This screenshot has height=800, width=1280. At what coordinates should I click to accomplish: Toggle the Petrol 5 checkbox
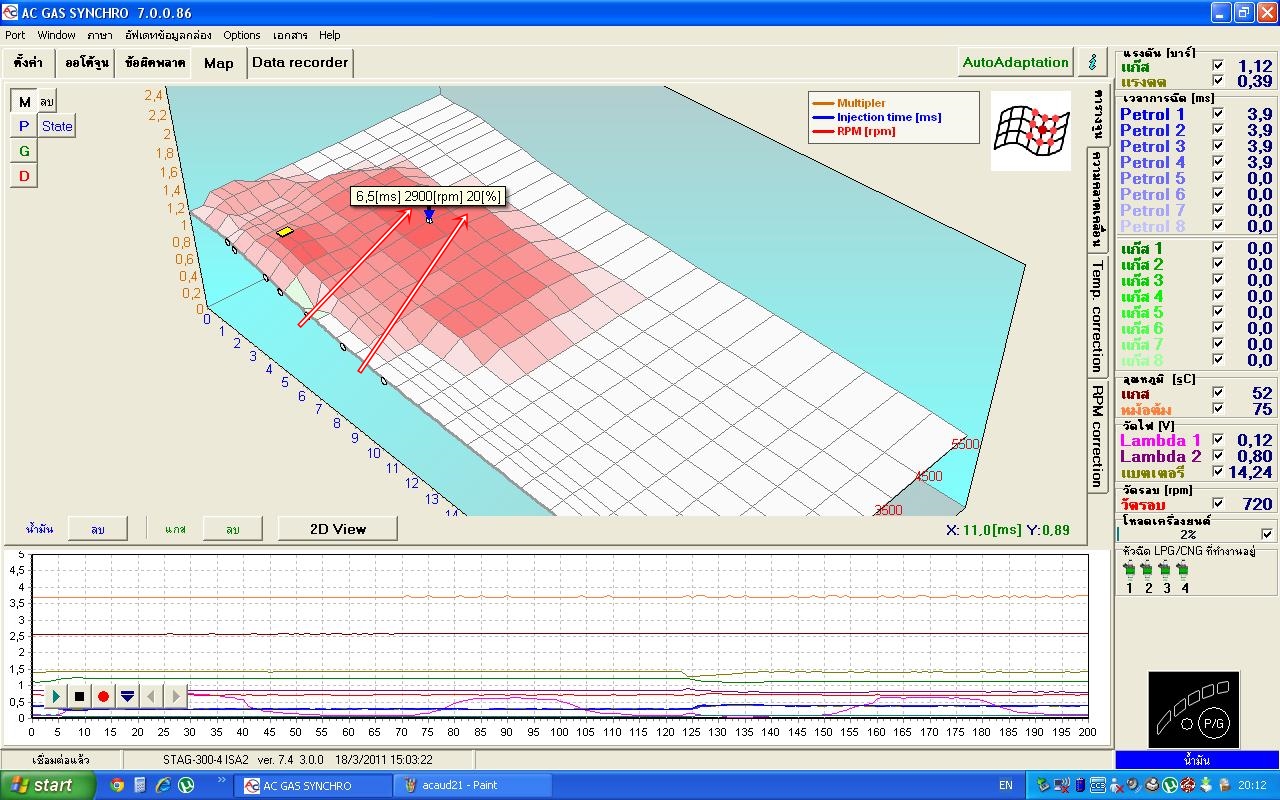(x=1217, y=178)
